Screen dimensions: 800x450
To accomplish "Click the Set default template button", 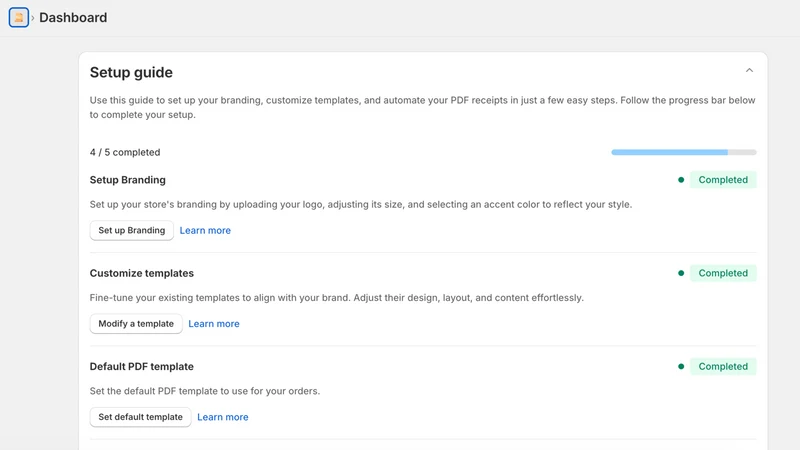I will [x=140, y=417].
